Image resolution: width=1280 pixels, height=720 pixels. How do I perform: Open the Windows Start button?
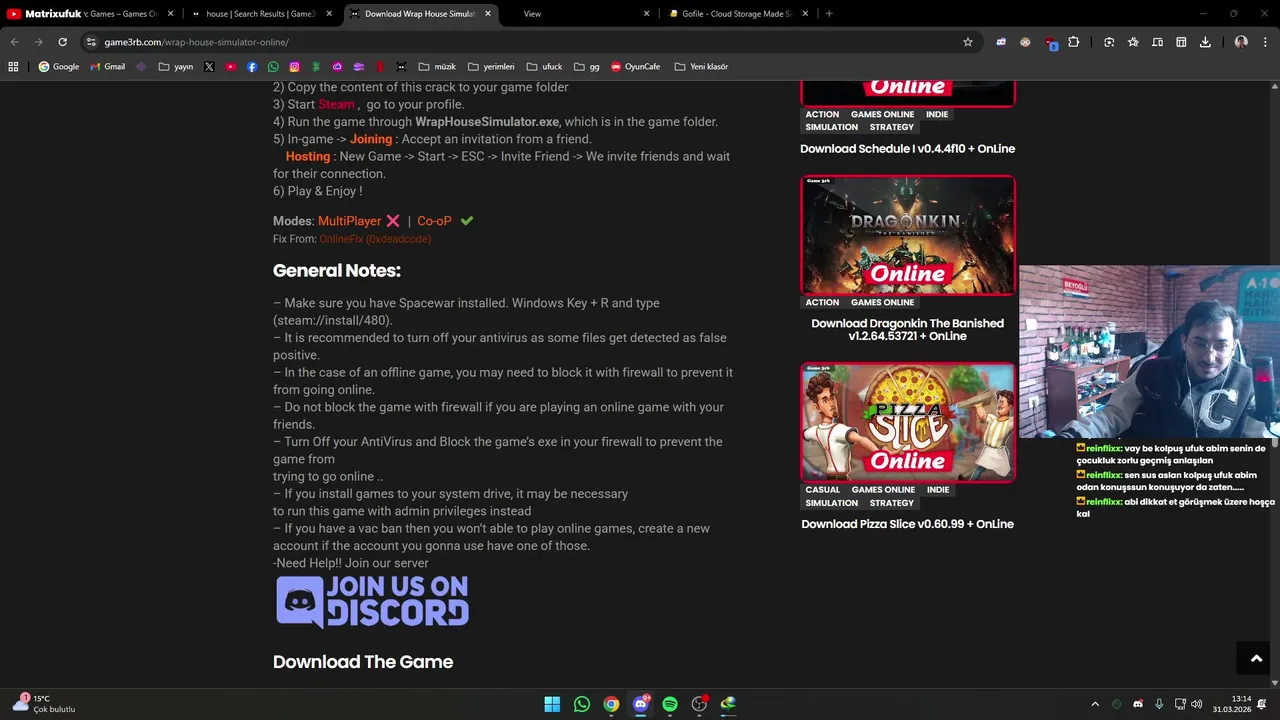click(x=552, y=704)
